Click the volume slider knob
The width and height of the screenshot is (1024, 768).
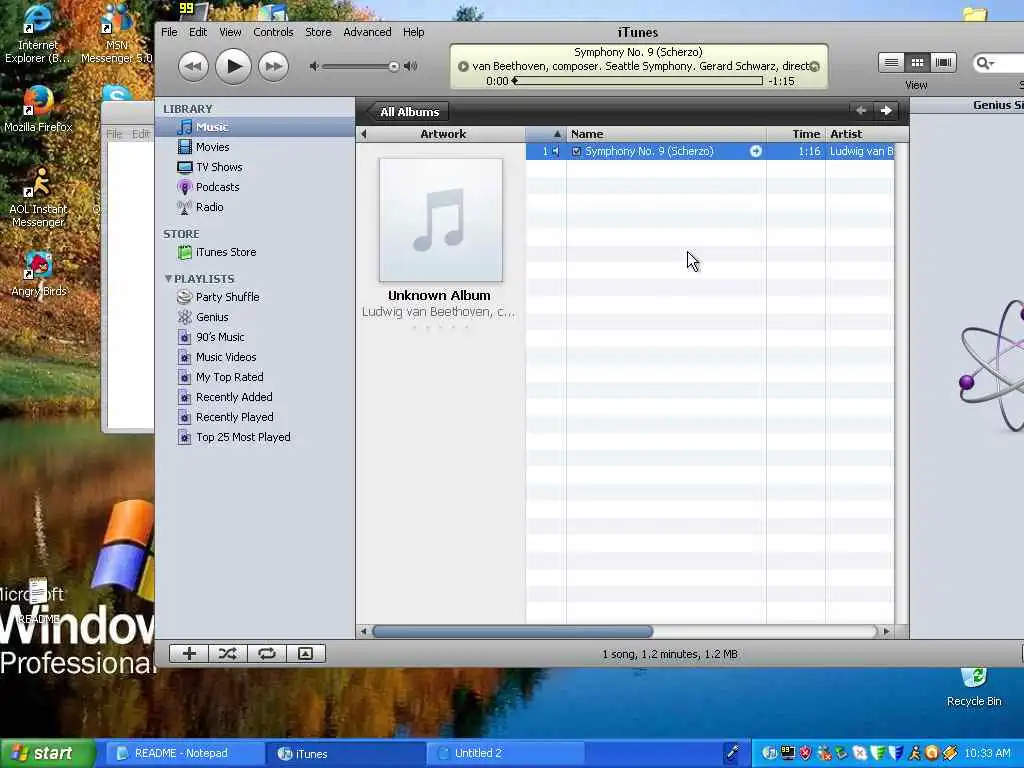(x=393, y=66)
